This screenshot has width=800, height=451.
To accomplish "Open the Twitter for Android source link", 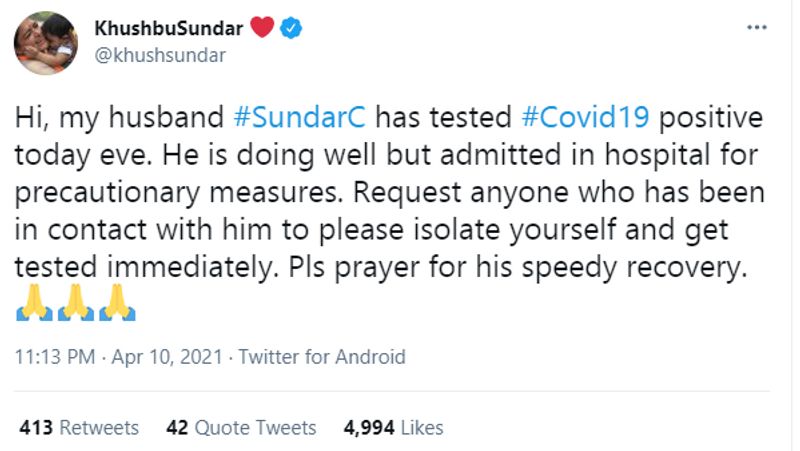I will [323, 357].
